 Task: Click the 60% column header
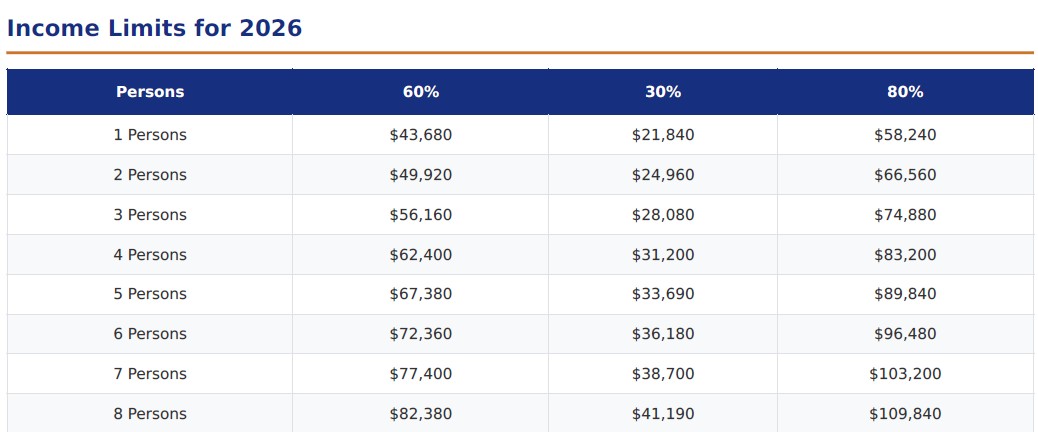point(420,92)
